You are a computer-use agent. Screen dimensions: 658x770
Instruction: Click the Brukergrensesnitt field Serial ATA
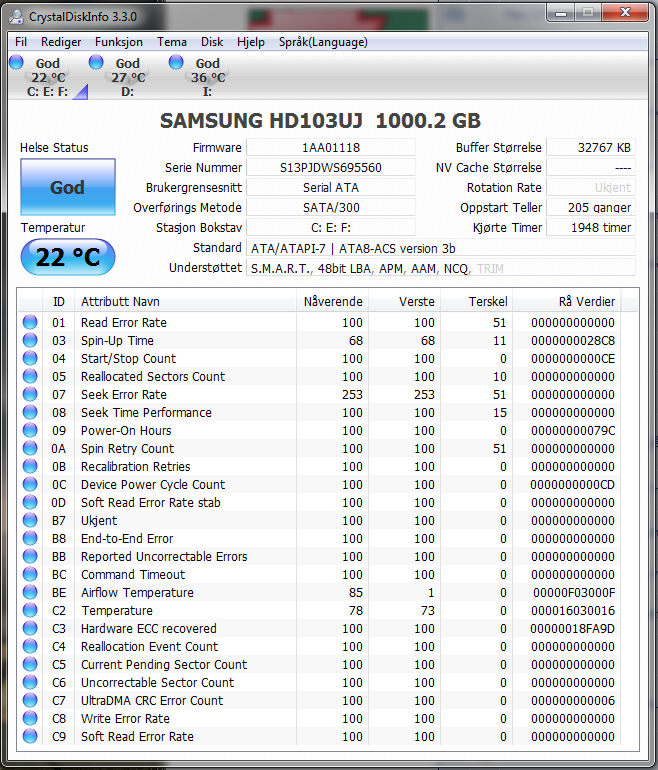coord(330,188)
